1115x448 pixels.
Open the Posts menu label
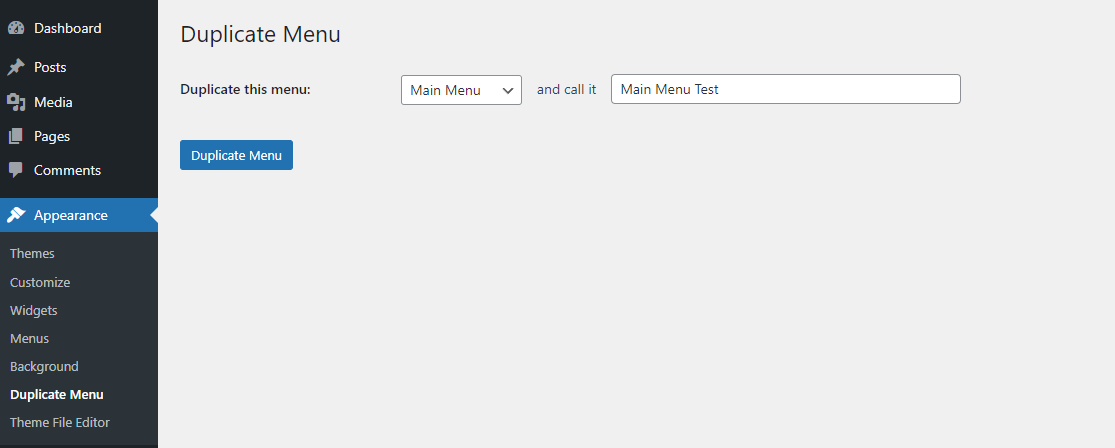tap(50, 68)
